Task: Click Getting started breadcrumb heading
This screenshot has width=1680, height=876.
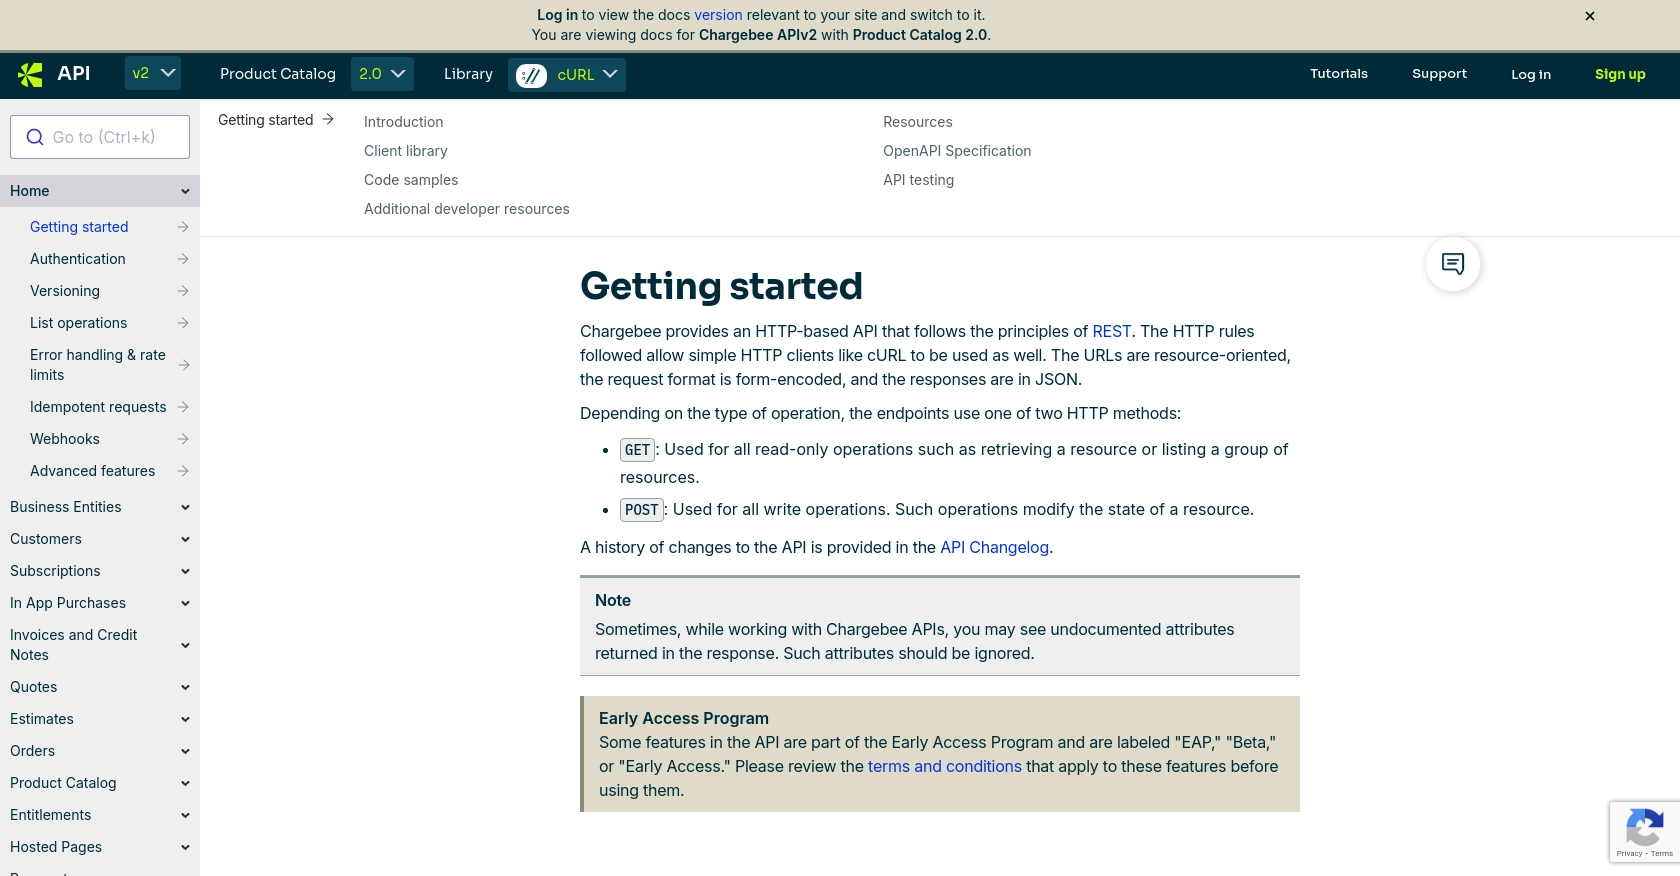Action: pyautogui.click(x=266, y=120)
